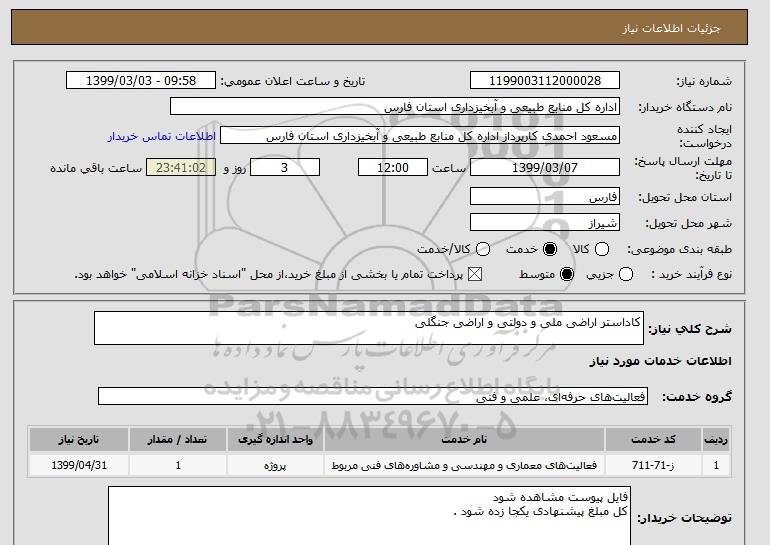This screenshot has width=770, height=545.
Task: Choose the متوسط purchase process option
Action: (567, 274)
